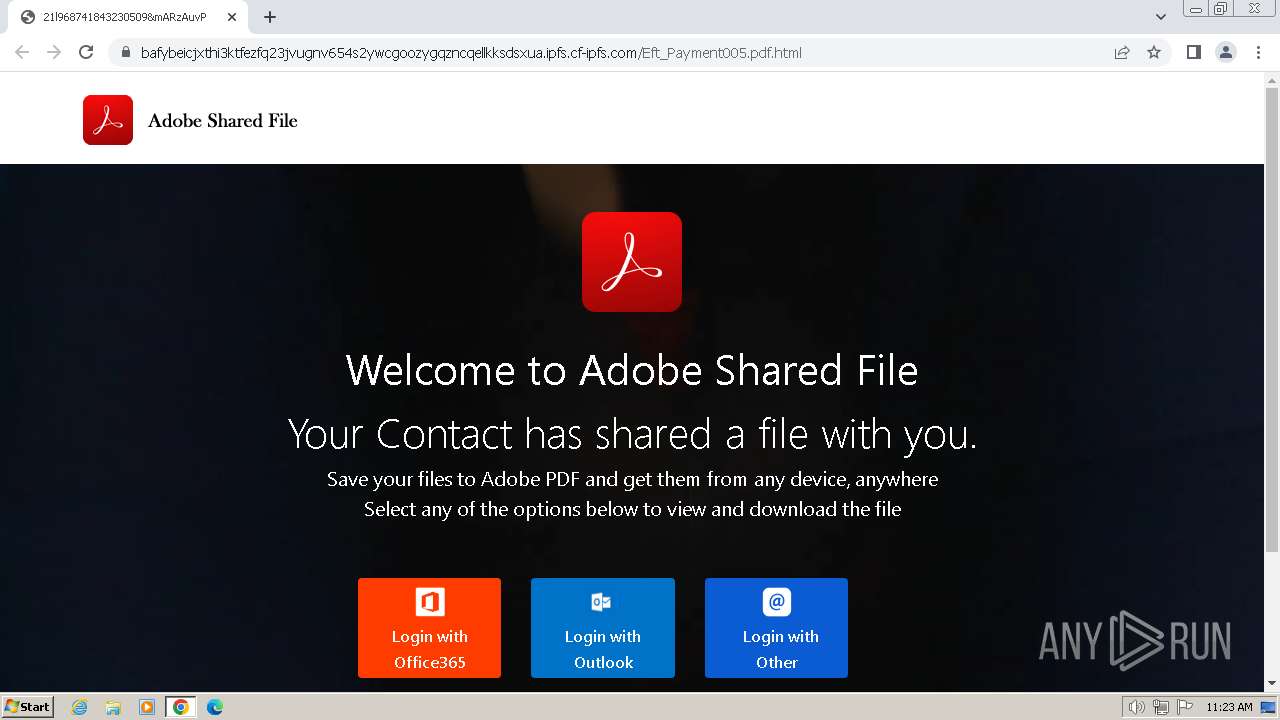Open a new tab with plus button
Image resolution: width=1280 pixels, height=720 pixels.
(270, 17)
